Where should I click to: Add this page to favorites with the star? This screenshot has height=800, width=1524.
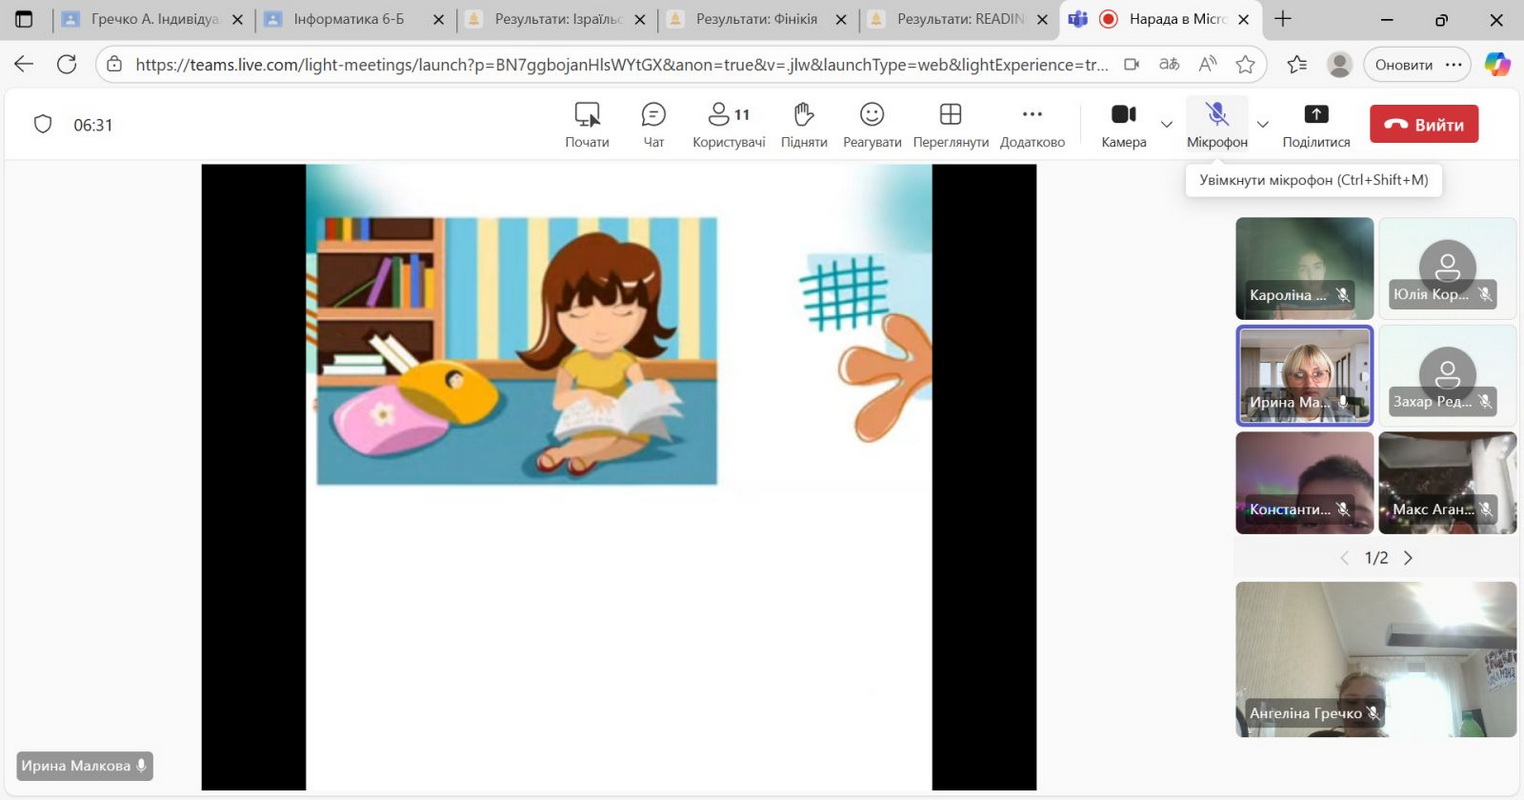1245,65
